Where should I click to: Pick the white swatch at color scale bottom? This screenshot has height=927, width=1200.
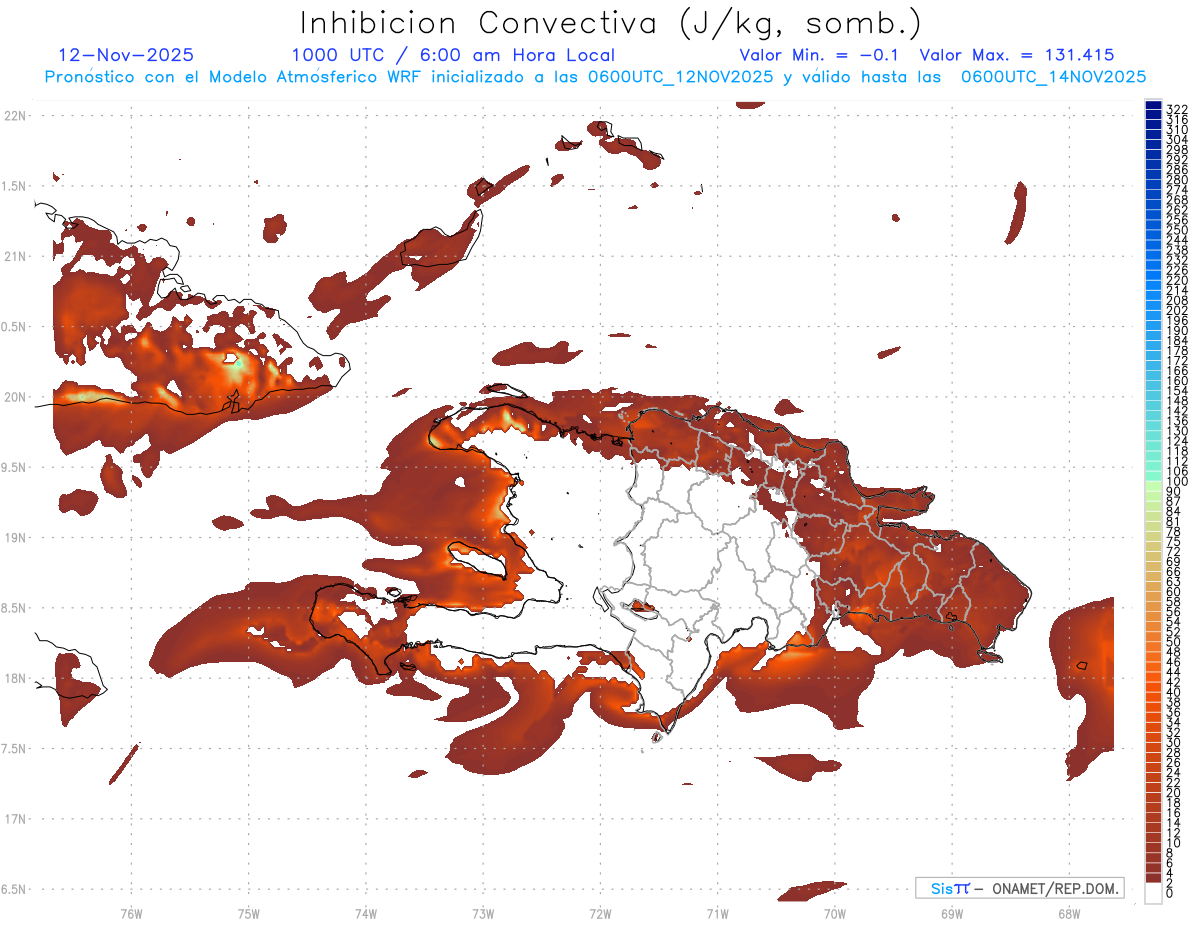click(x=1153, y=892)
